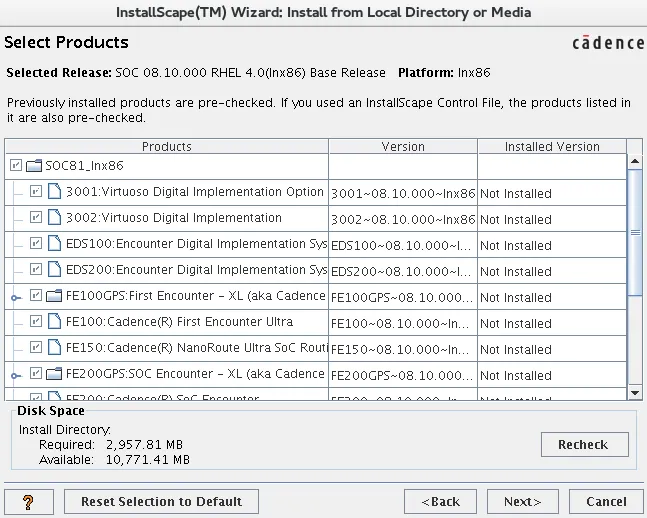The image size is (647, 518).
Task: Click the folder icon for FE100GPS:First Encounter
Action: (x=55, y=296)
